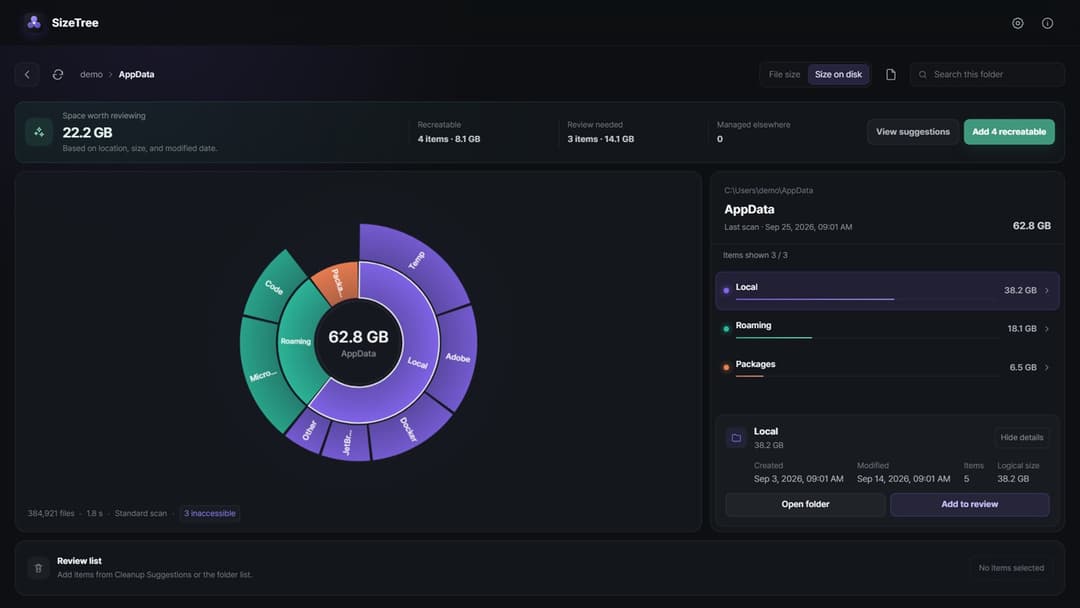1080x608 pixels.
Task: Focus the Search this folder field
Action: [988, 74]
